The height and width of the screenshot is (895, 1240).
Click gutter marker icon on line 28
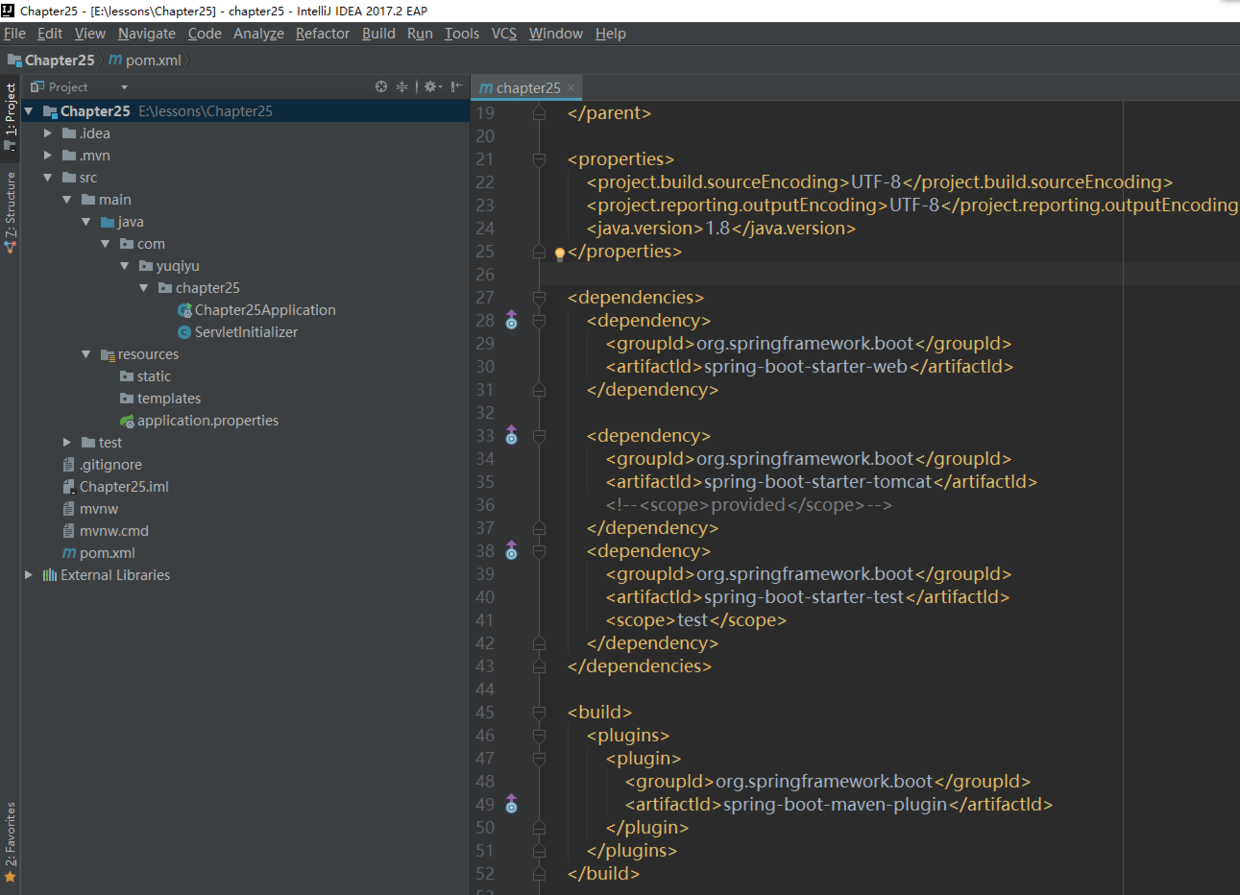coord(511,320)
